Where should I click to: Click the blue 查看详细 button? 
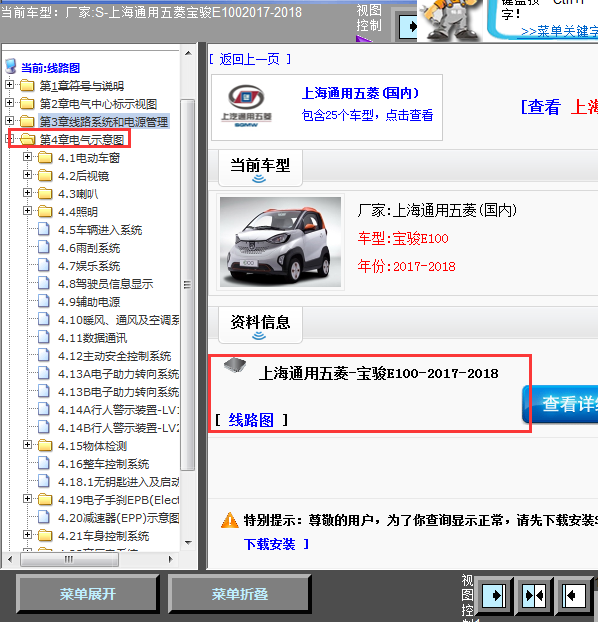pos(560,404)
